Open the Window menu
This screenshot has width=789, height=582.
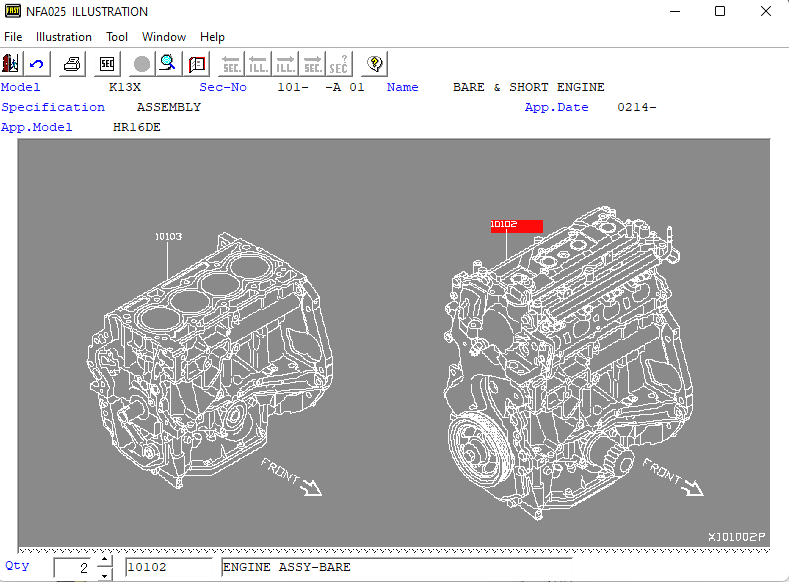click(x=164, y=37)
